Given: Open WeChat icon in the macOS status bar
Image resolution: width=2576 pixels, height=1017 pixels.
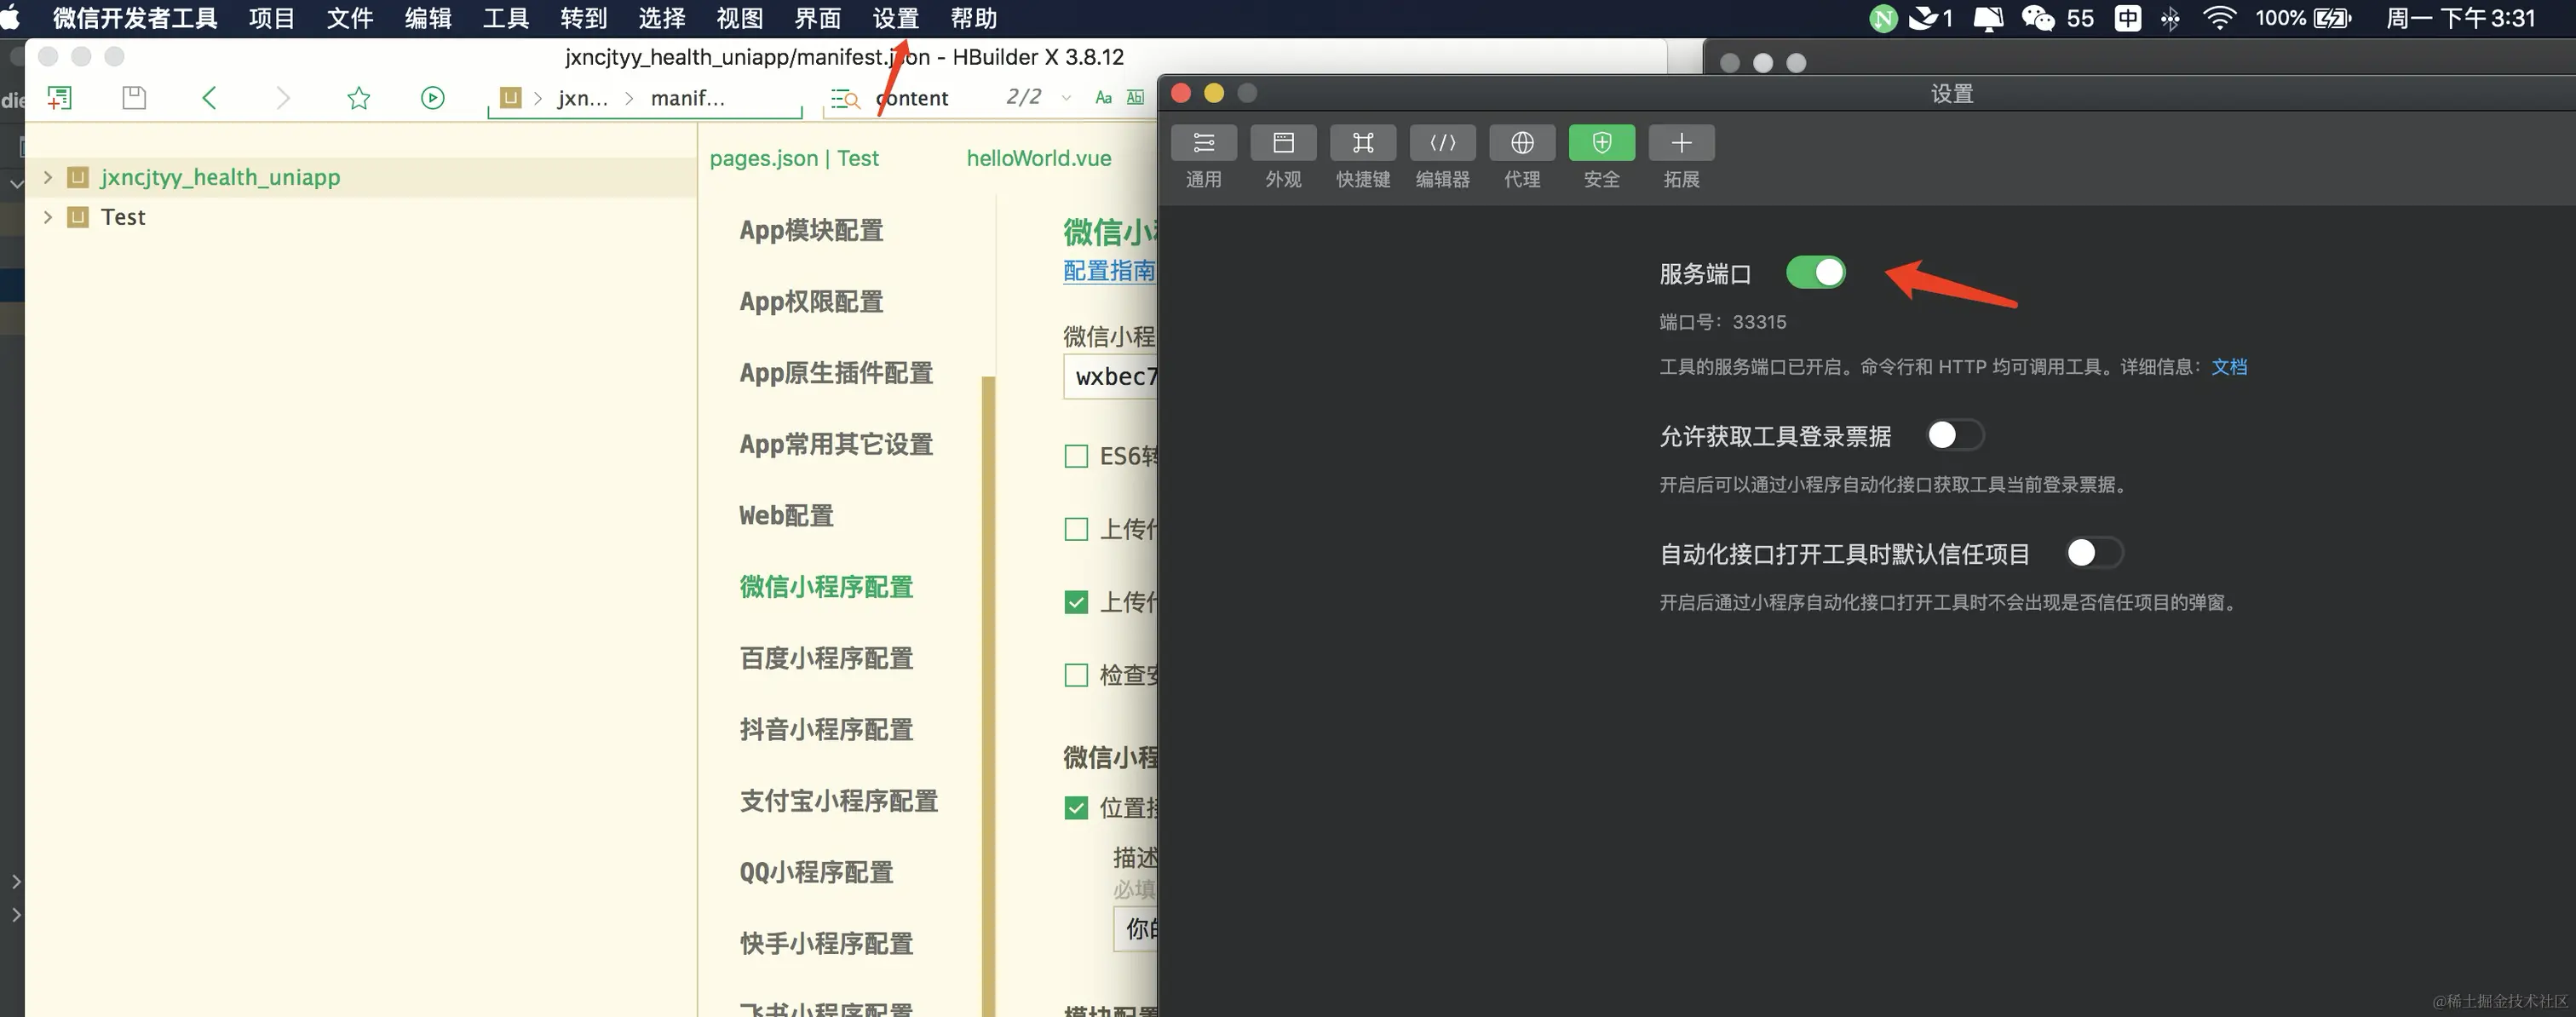Looking at the screenshot, I should (2037, 18).
